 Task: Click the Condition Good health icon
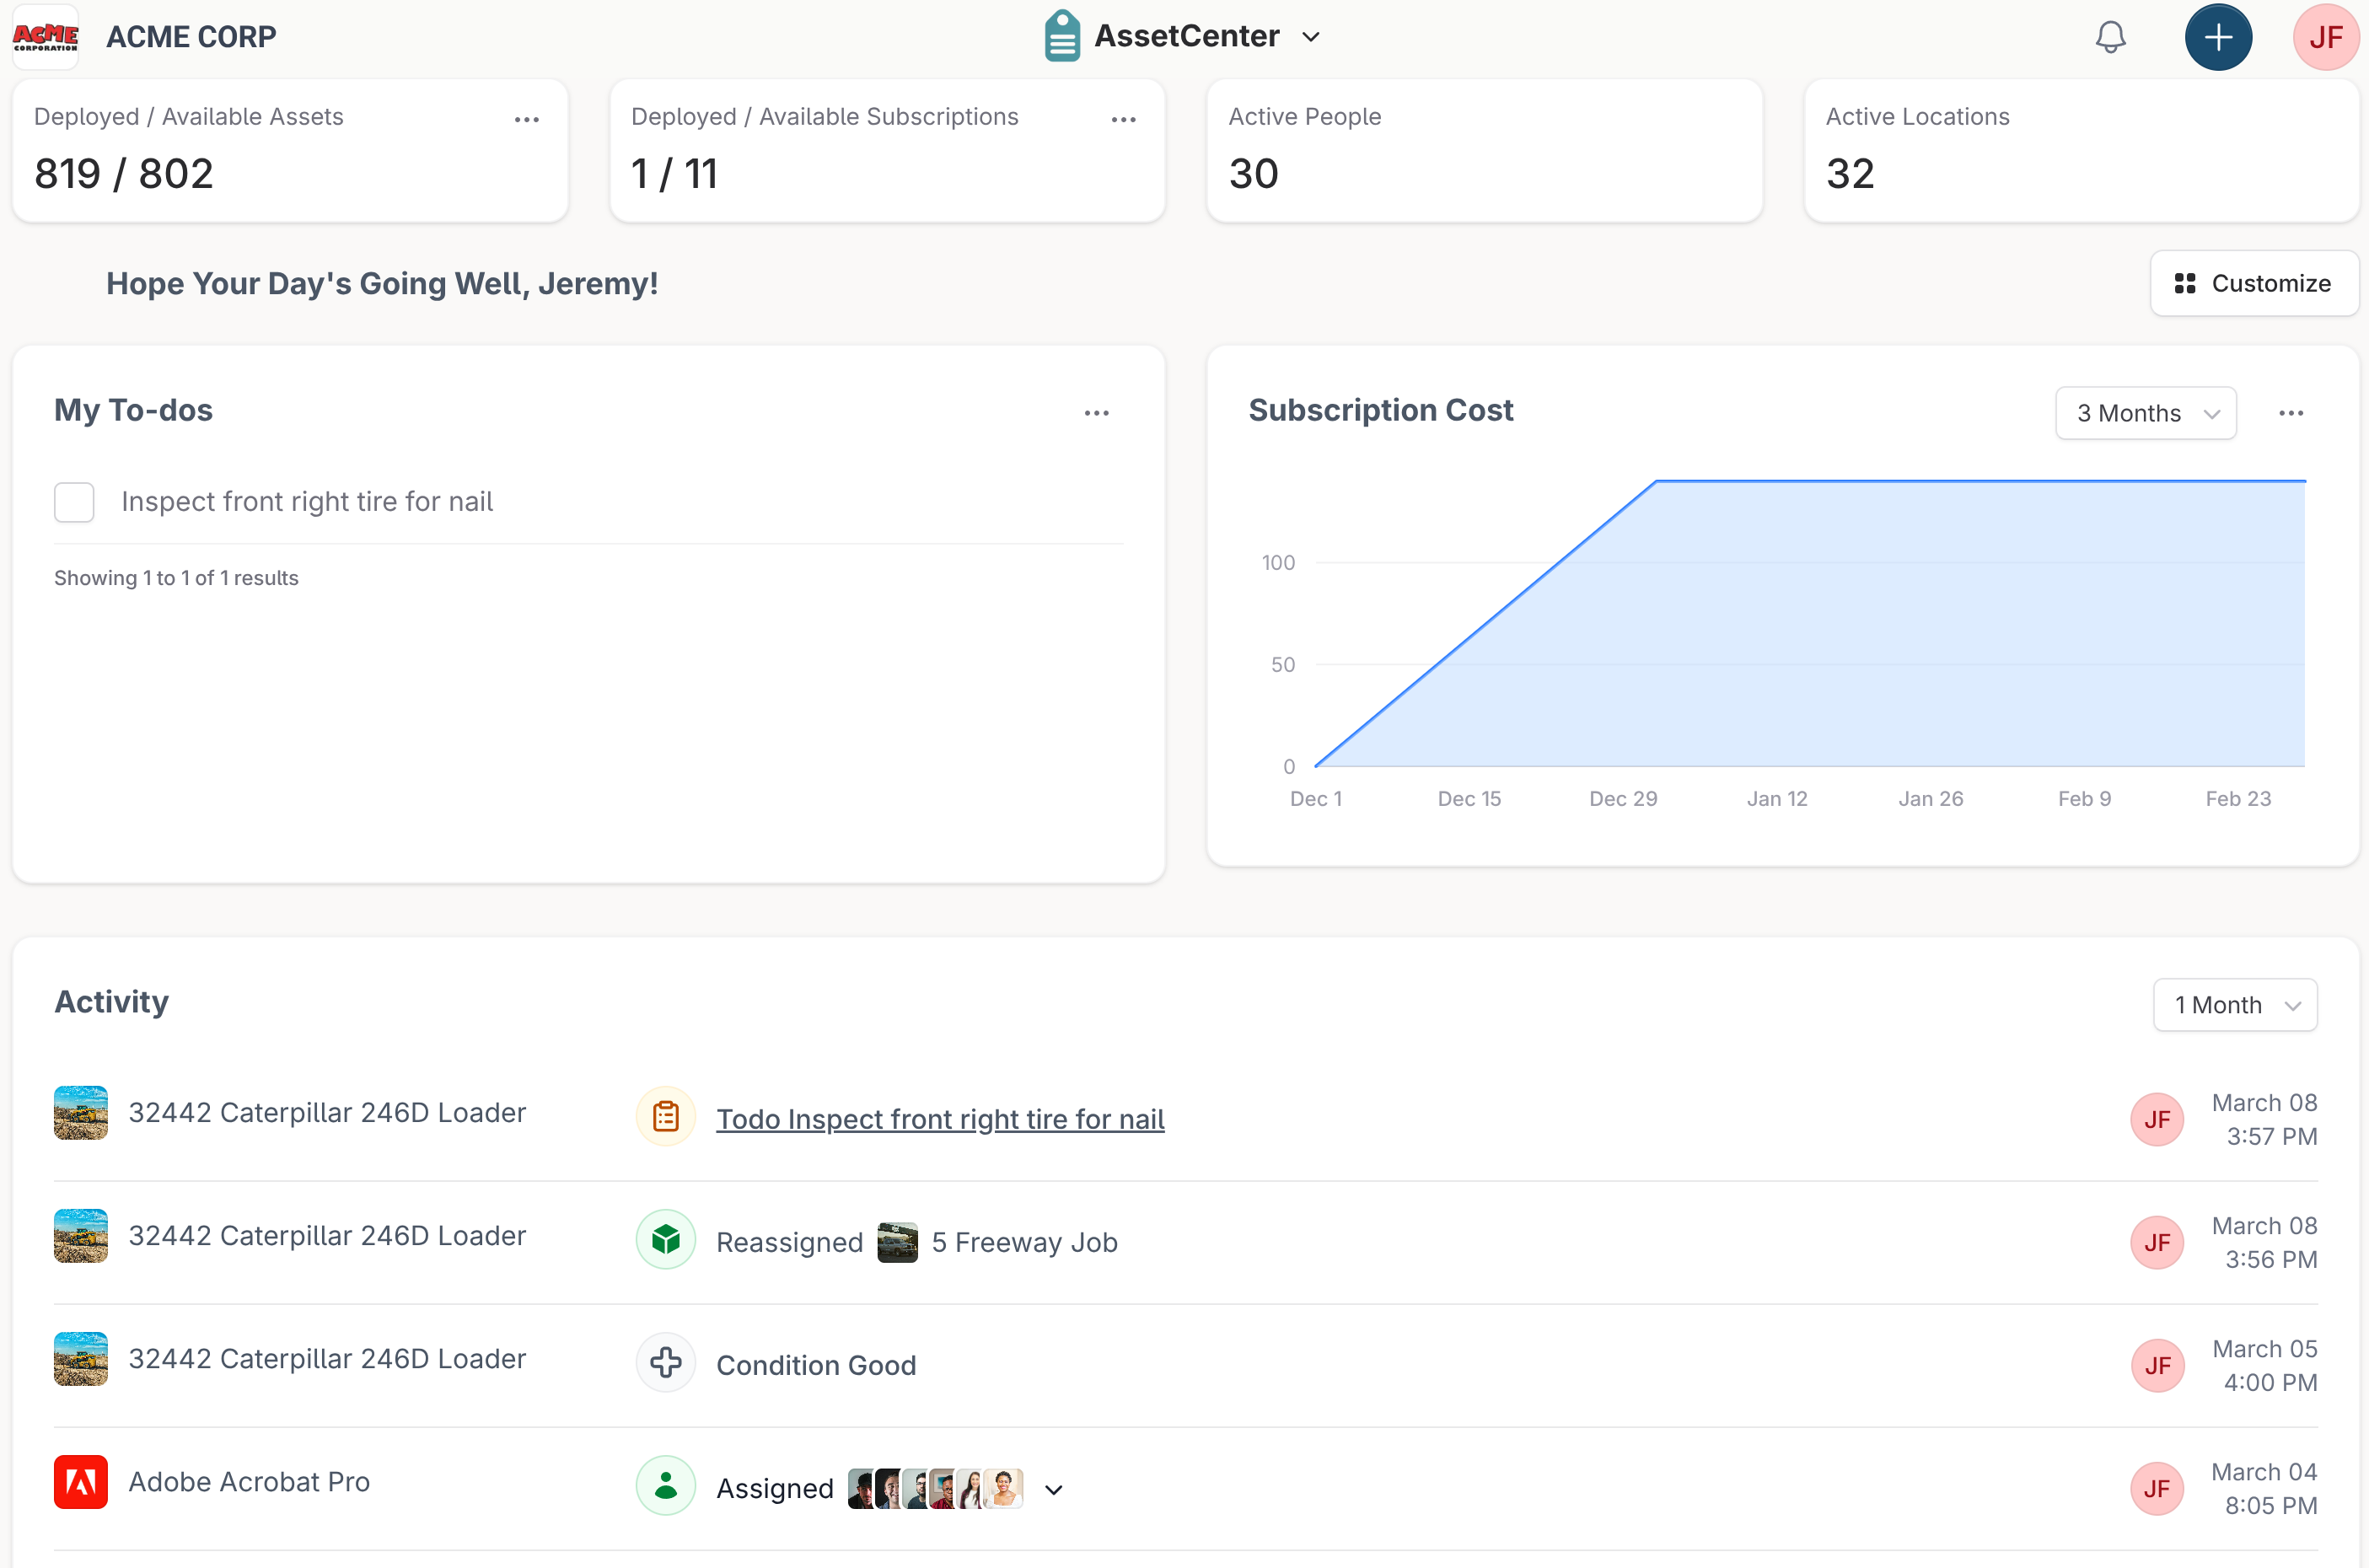click(x=665, y=1362)
